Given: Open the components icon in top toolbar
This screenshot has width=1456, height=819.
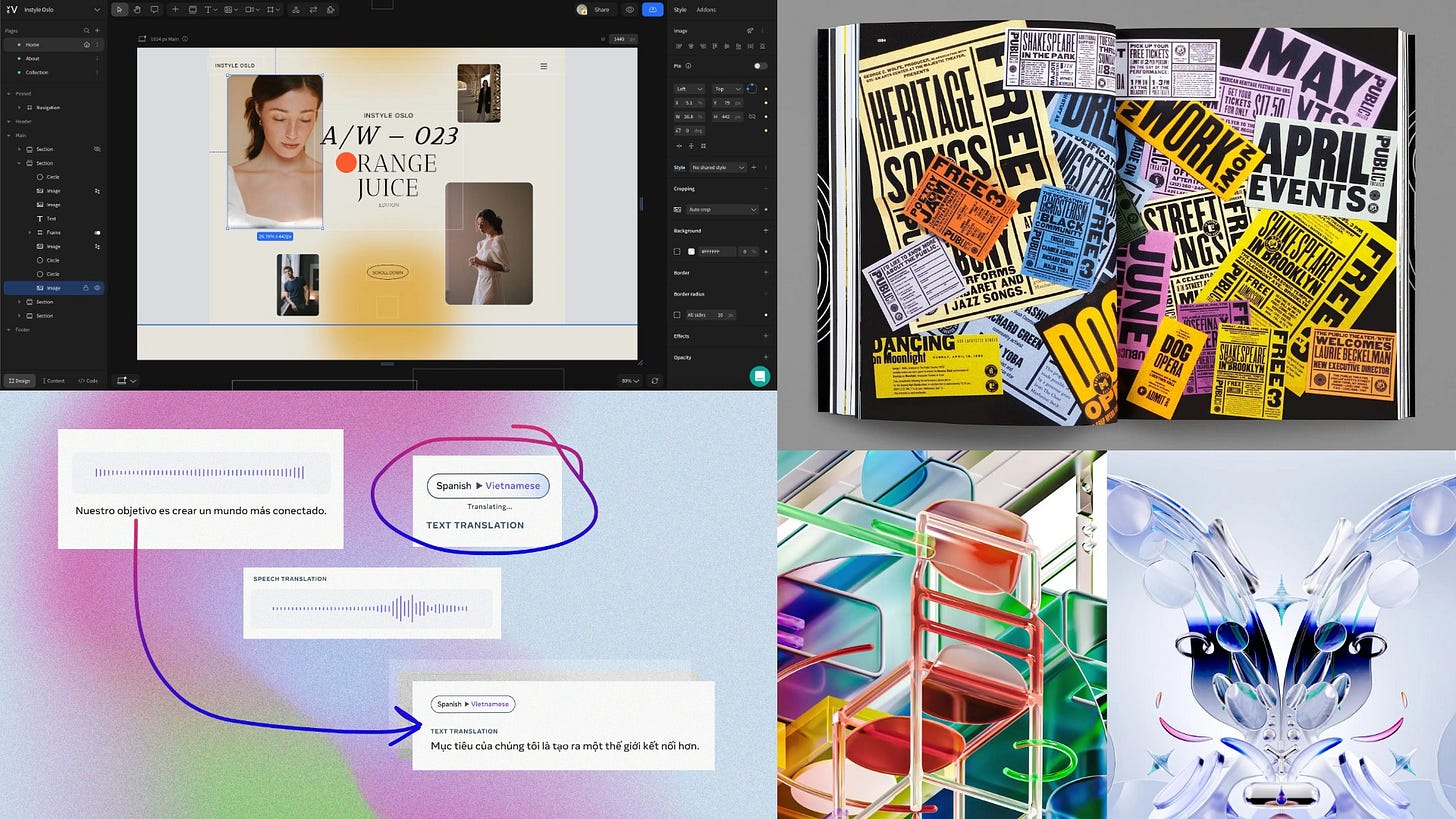Looking at the screenshot, I should point(294,9).
